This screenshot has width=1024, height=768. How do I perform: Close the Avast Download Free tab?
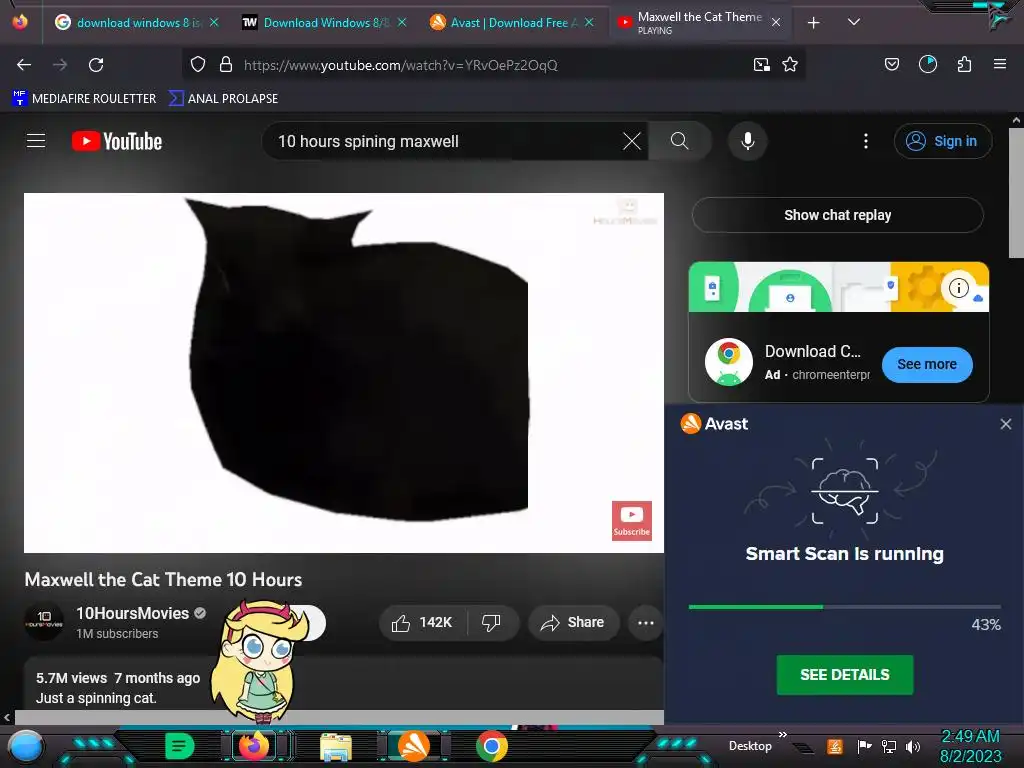click(589, 23)
